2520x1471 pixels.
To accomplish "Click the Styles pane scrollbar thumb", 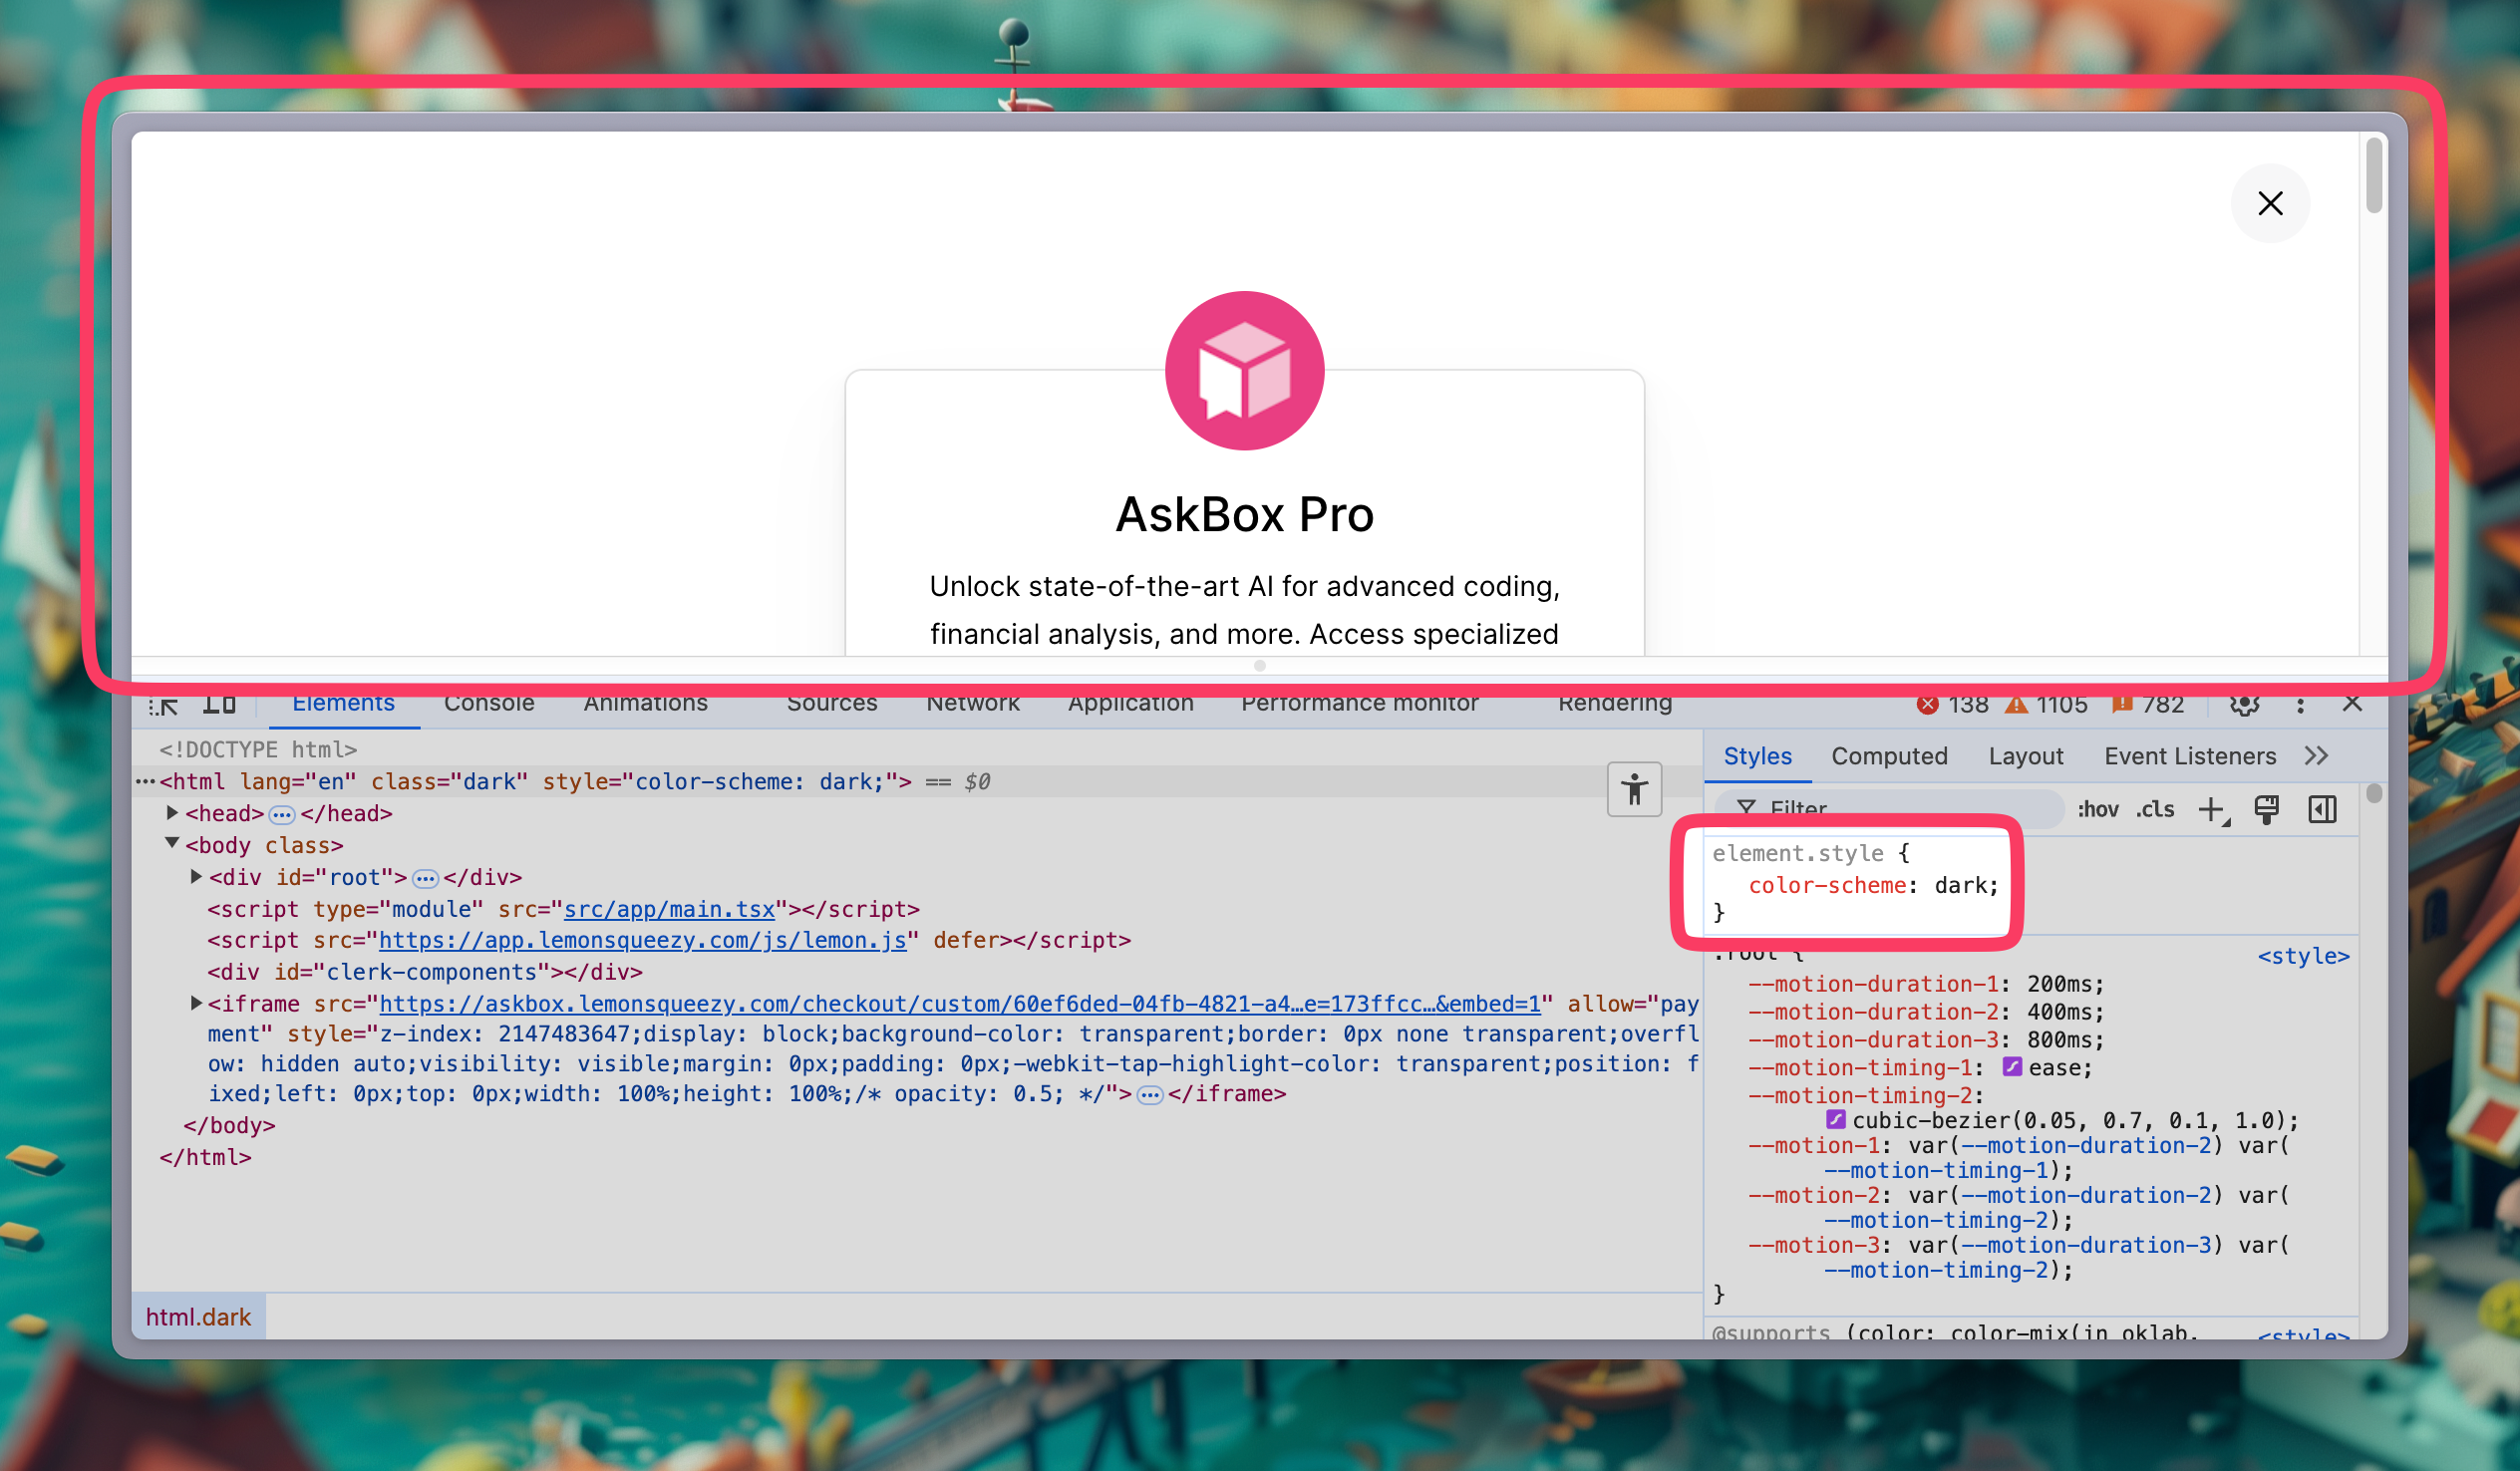I will [x=2373, y=793].
